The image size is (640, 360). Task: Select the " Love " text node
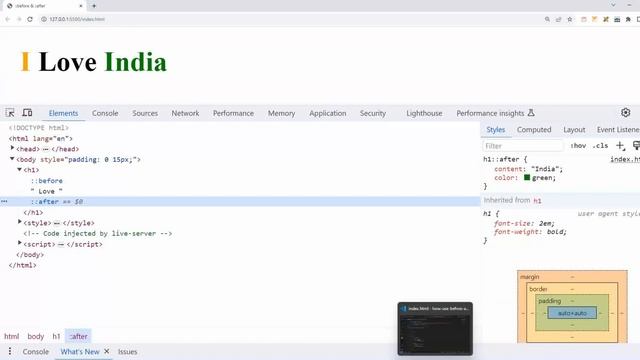click(x=47, y=191)
